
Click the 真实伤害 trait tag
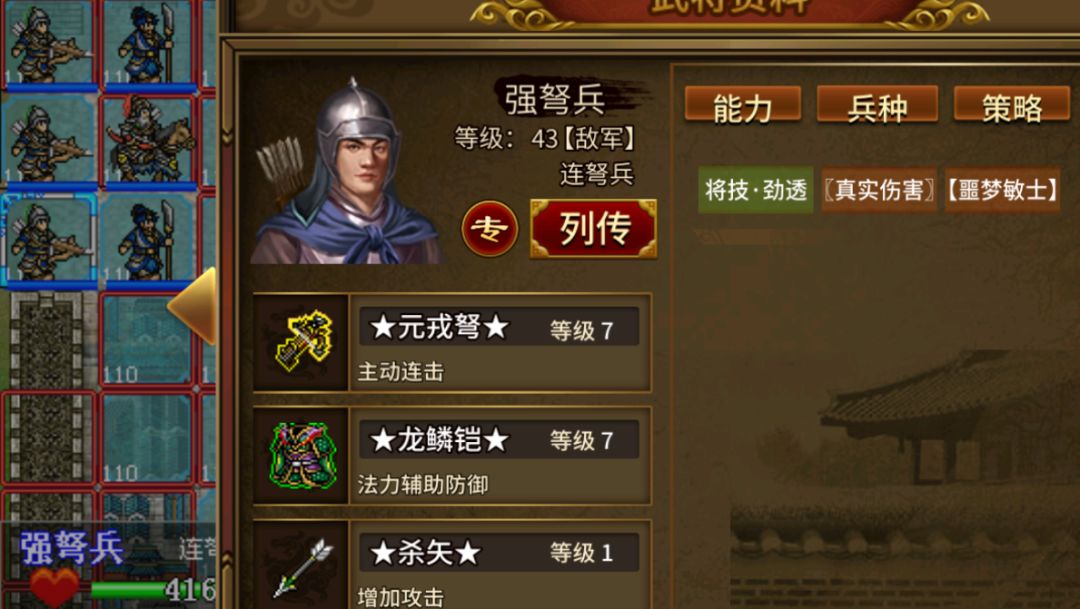point(879,189)
